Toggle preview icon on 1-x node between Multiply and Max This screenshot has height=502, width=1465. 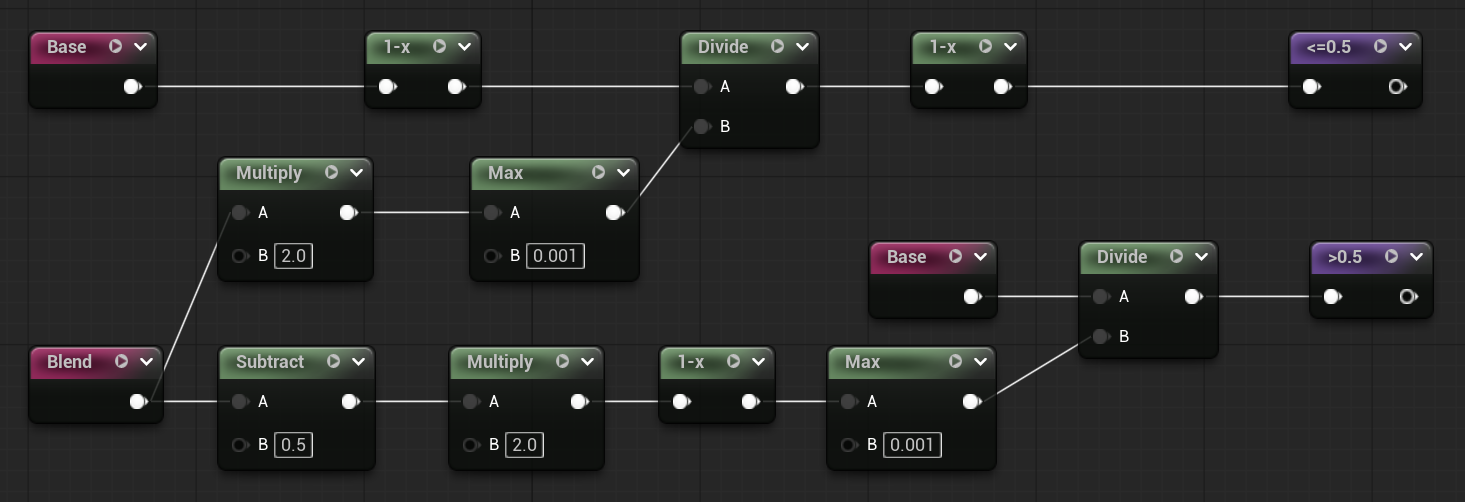(x=734, y=362)
